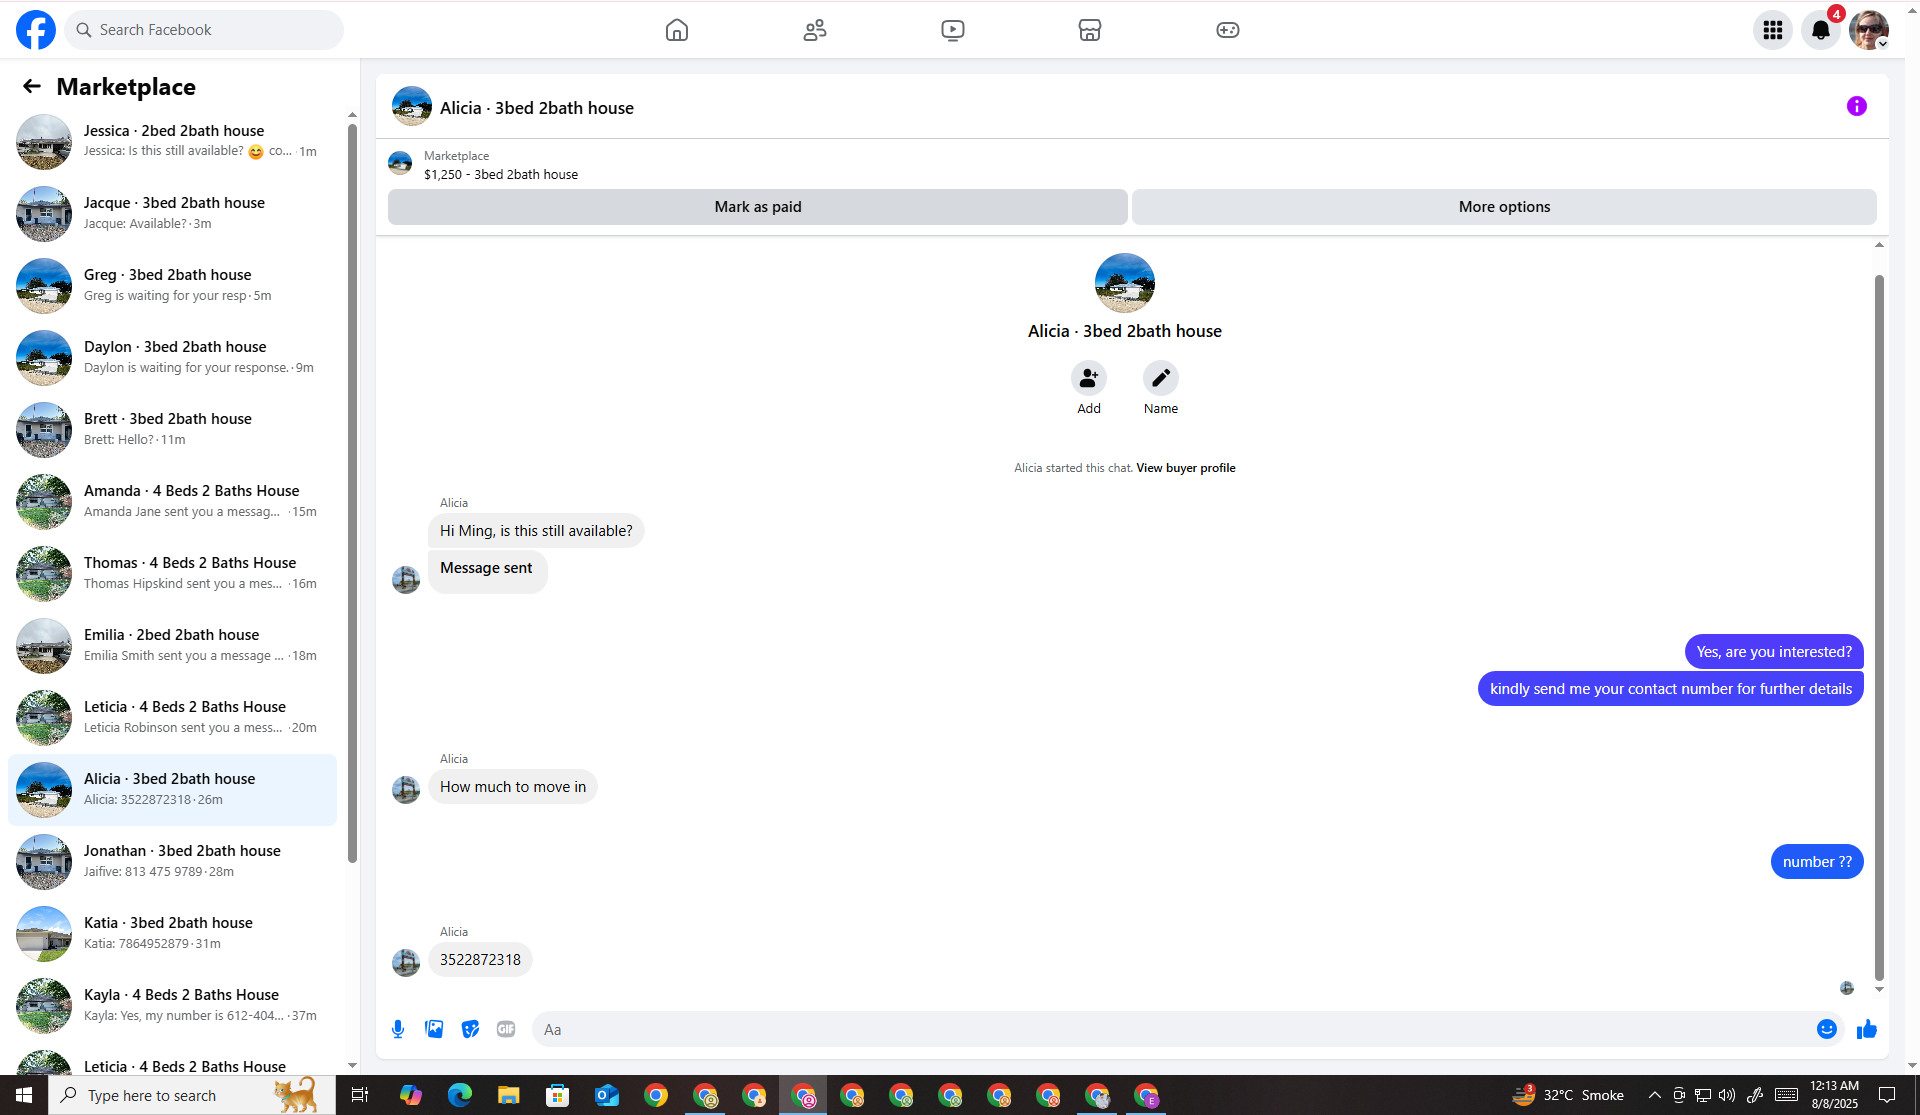The image size is (1920, 1115).
Task: Switch to the Marketplace tab in the top navigation
Action: coord(1089,30)
